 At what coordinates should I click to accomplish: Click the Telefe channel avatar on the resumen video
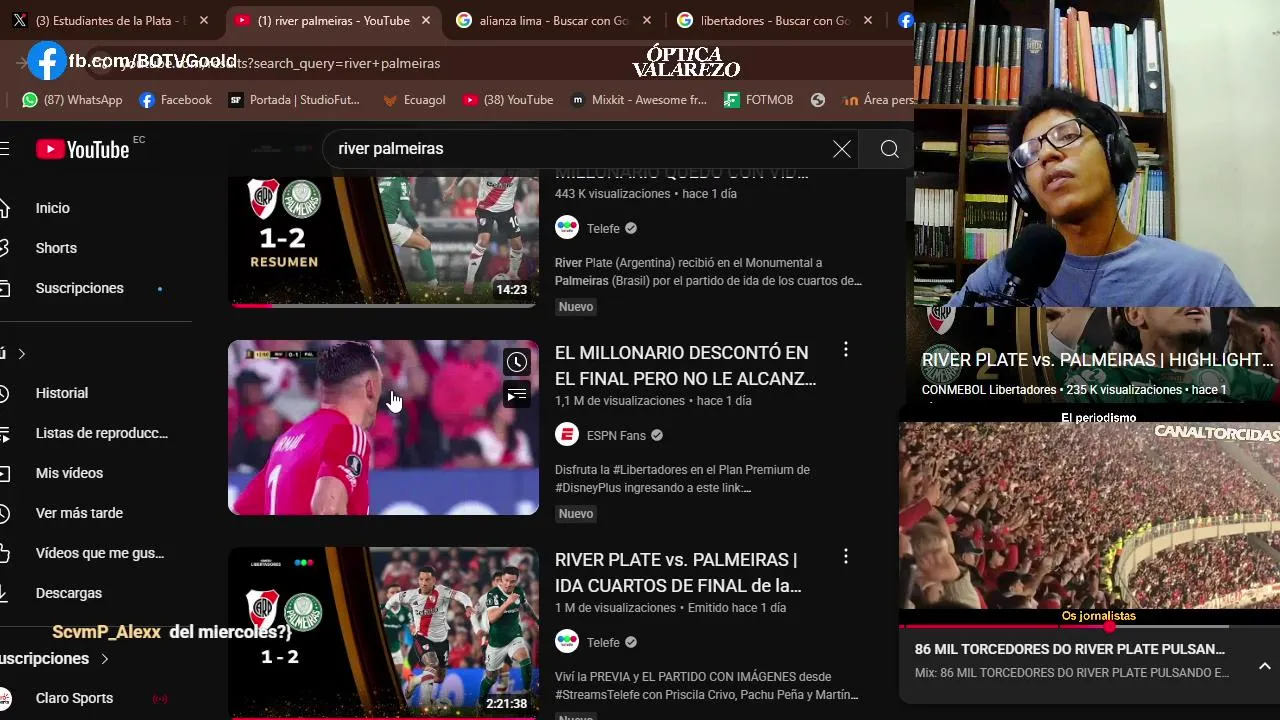pos(567,228)
